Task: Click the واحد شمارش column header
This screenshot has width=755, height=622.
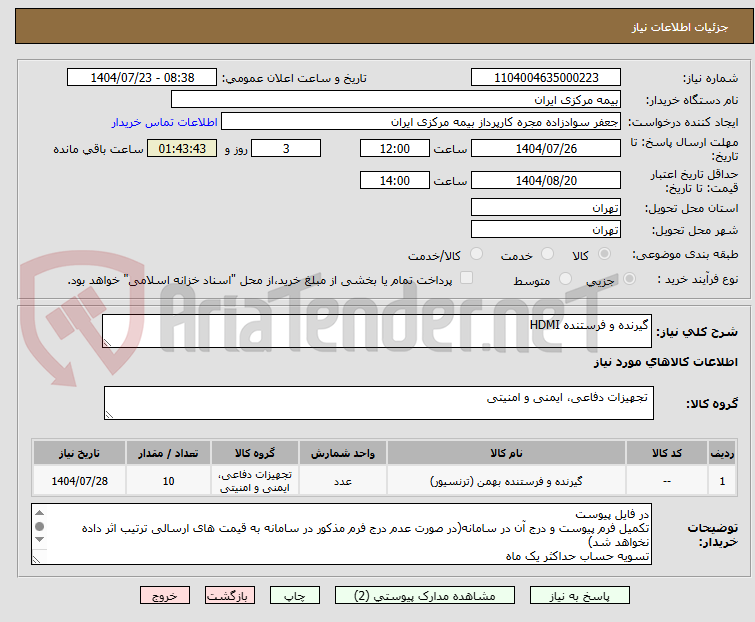Action: pos(343,453)
